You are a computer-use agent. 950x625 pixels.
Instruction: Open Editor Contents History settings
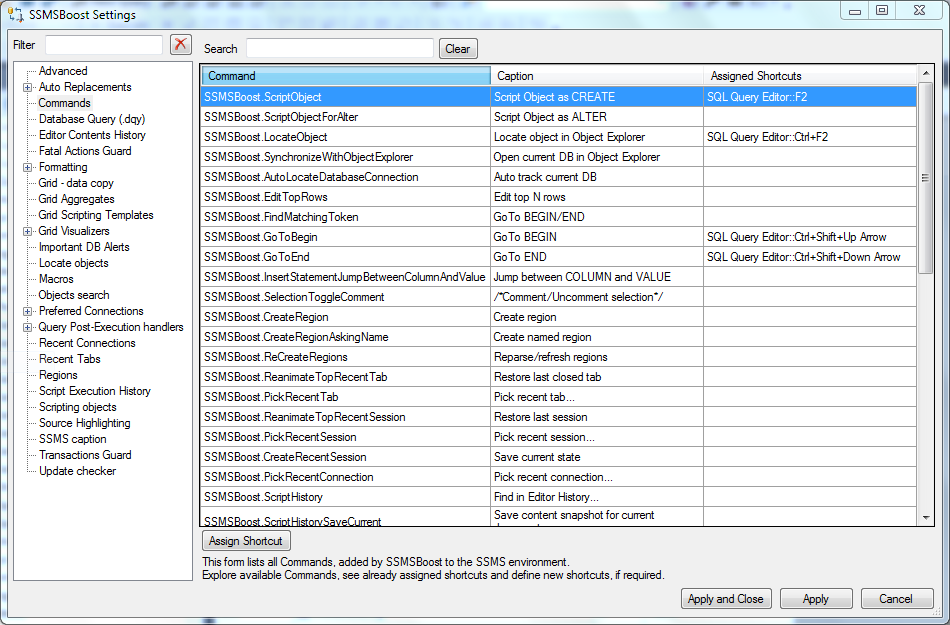[92, 135]
